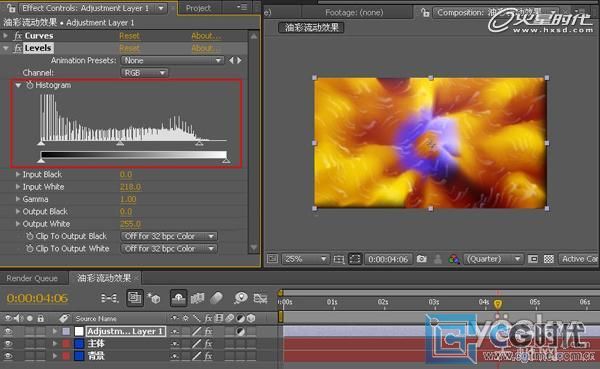The height and width of the screenshot is (369, 600).
Task: Collapse the Histogram section
Action: (18, 85)
